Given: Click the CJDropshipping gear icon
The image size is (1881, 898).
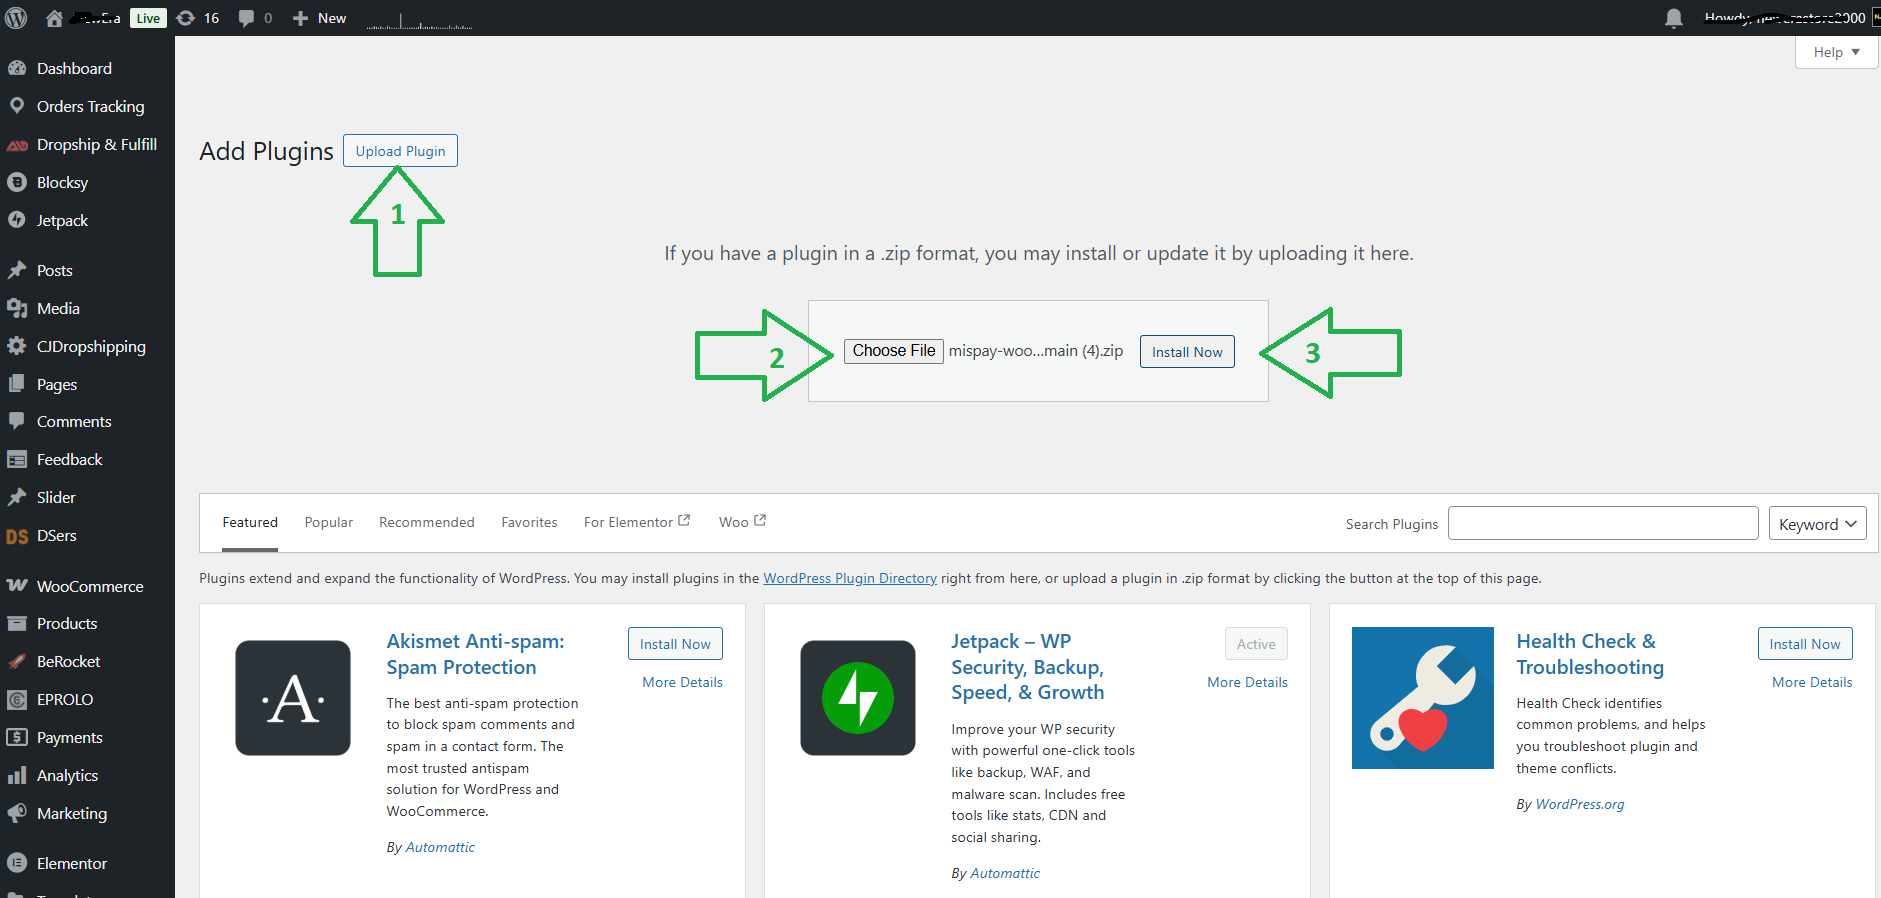Looking at the screenshot, I should point(17,346).
